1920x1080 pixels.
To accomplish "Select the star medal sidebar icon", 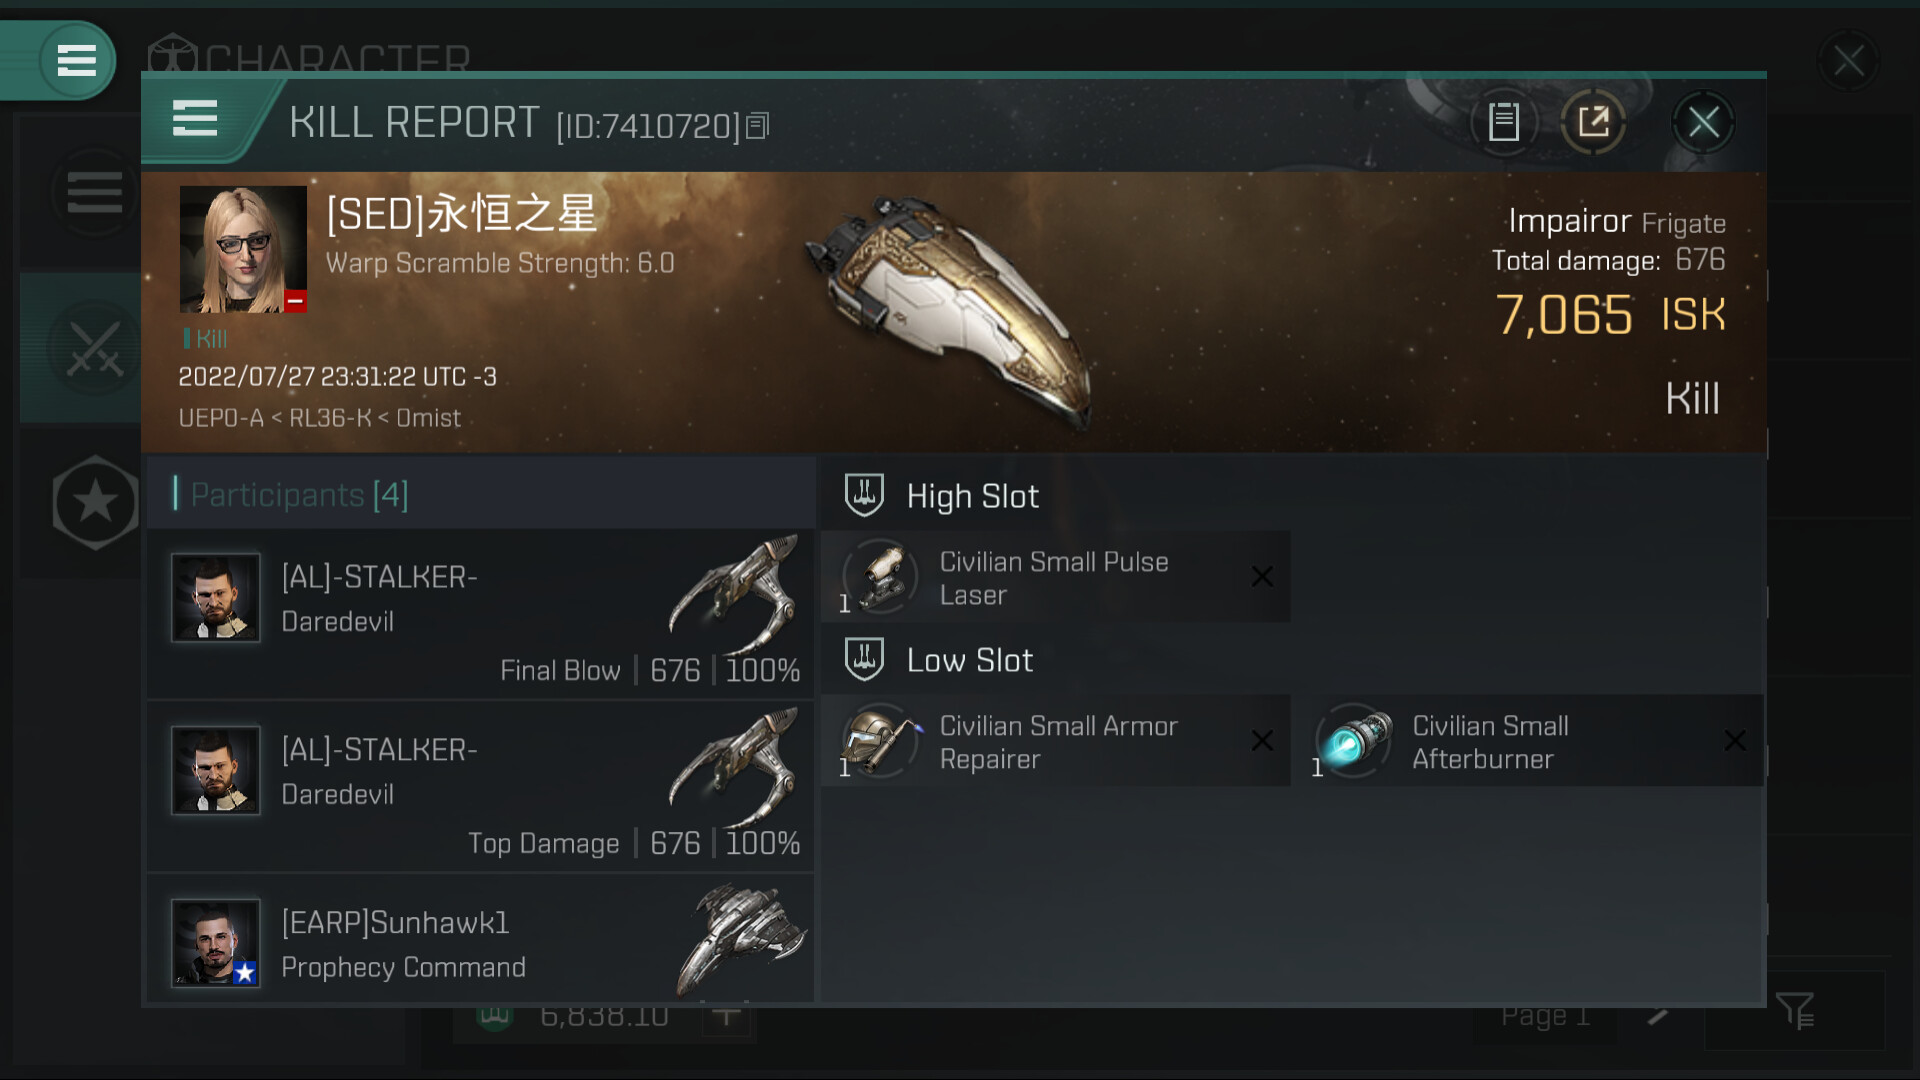I will pyautogui.click(x=94, y=502).
